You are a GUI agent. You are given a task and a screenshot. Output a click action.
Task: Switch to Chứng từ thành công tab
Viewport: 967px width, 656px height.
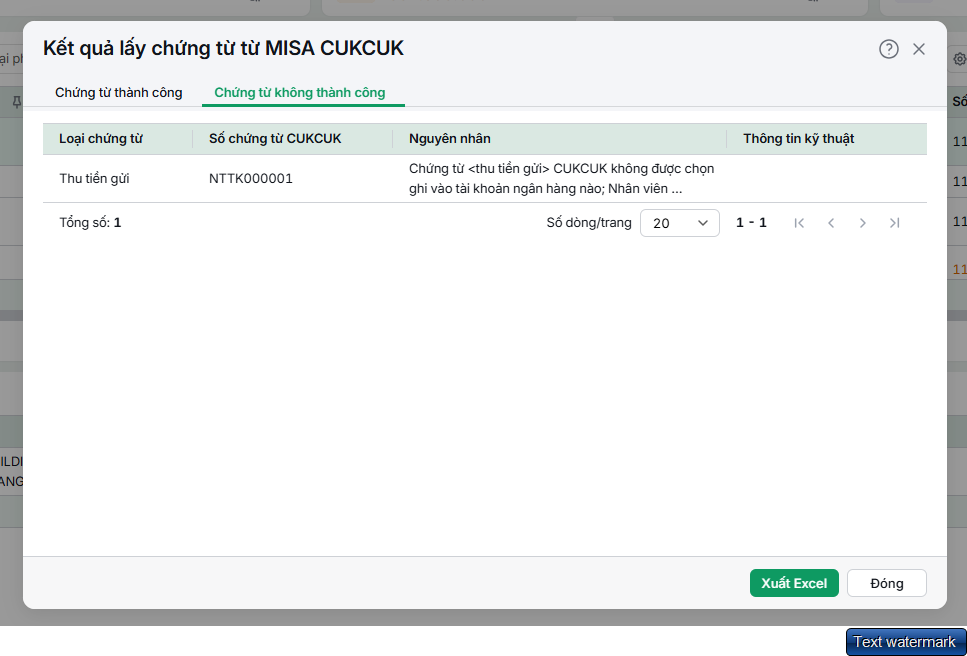coord(118,92)
